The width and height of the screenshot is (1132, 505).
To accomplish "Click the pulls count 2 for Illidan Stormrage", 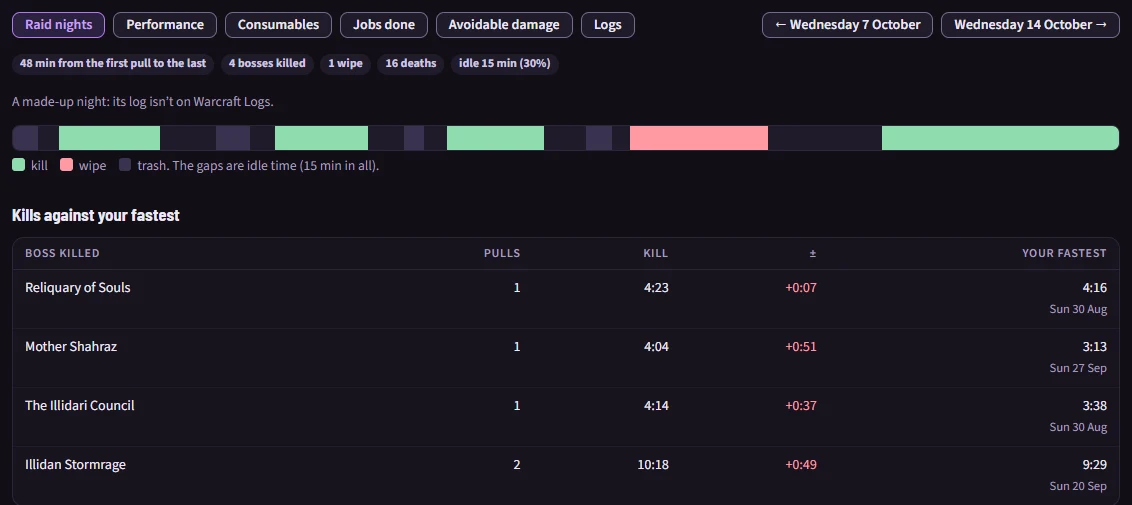I will [517, 465].
